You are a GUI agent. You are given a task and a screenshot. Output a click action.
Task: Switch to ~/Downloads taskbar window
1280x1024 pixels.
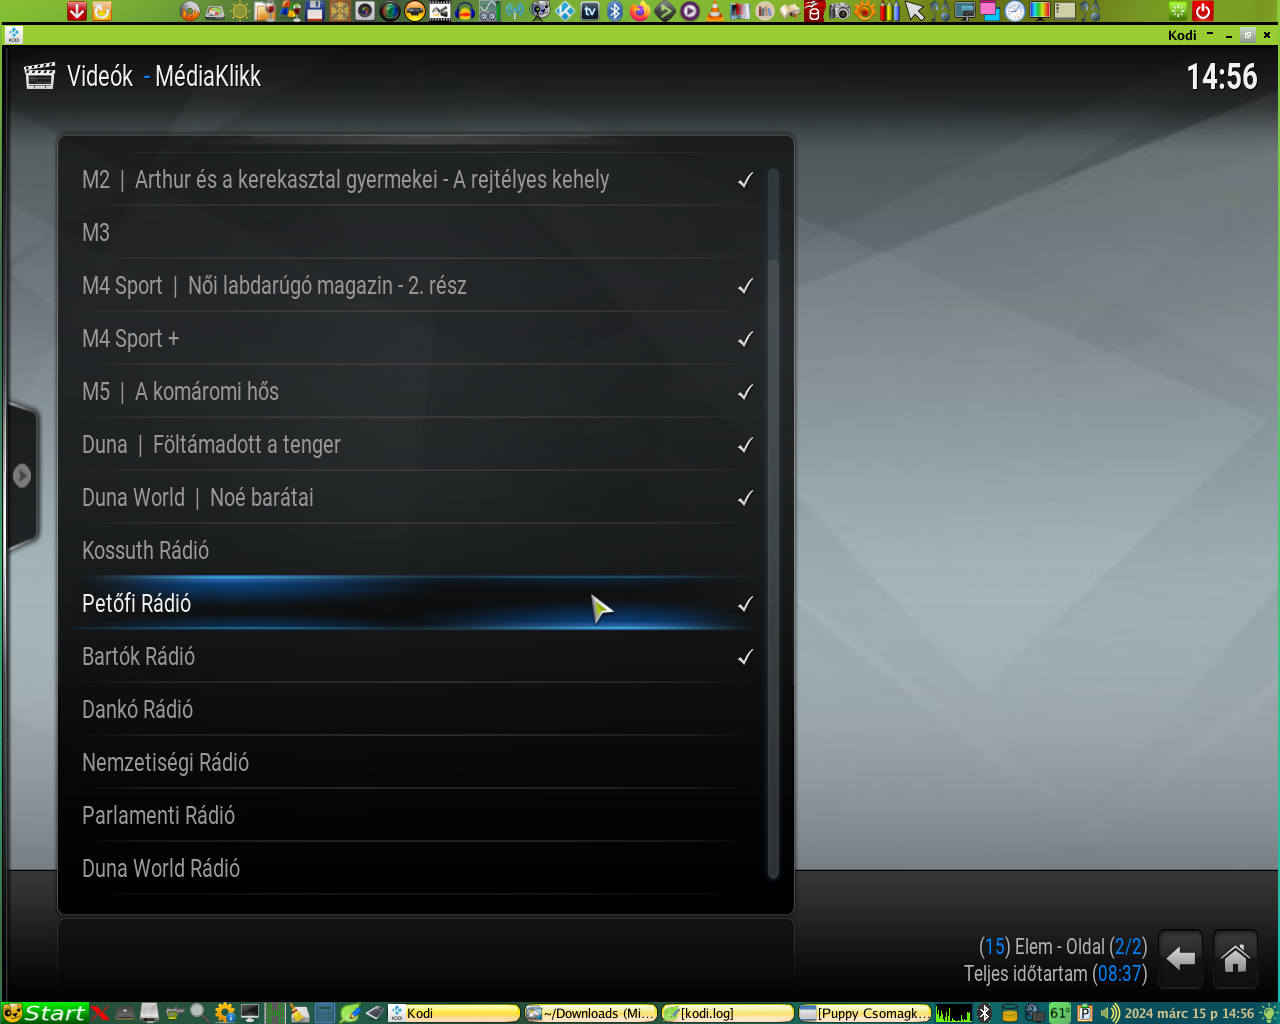[590, 1013]
